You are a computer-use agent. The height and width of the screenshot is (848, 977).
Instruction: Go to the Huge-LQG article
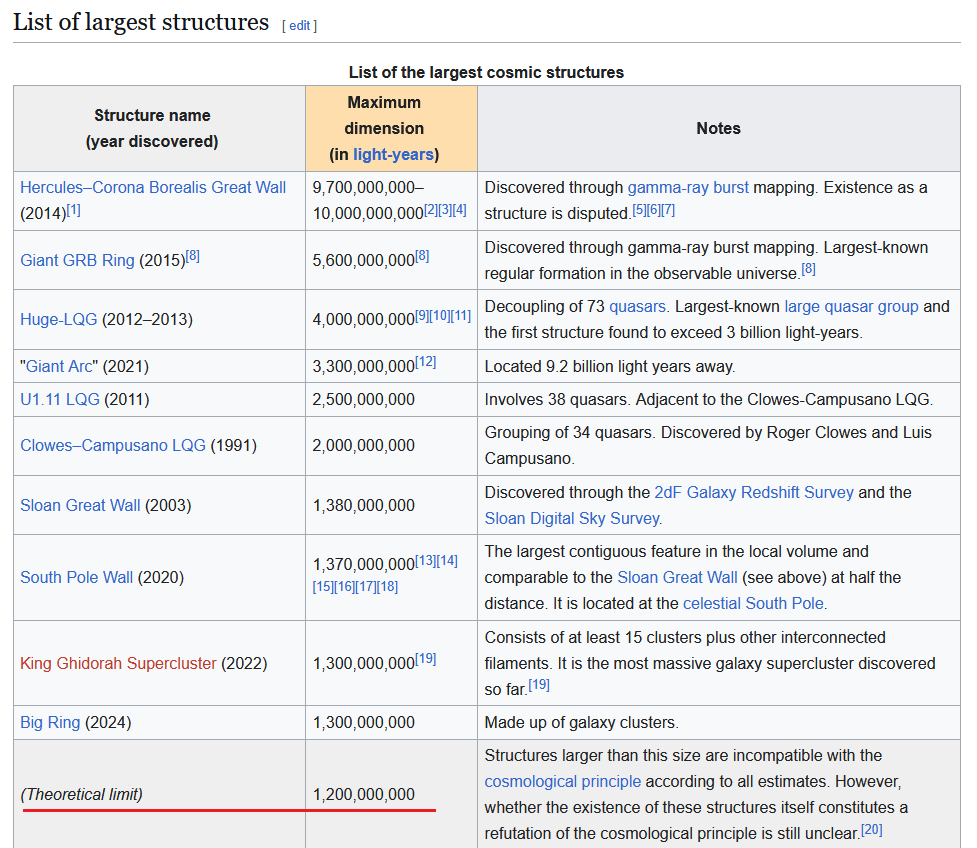59,319
